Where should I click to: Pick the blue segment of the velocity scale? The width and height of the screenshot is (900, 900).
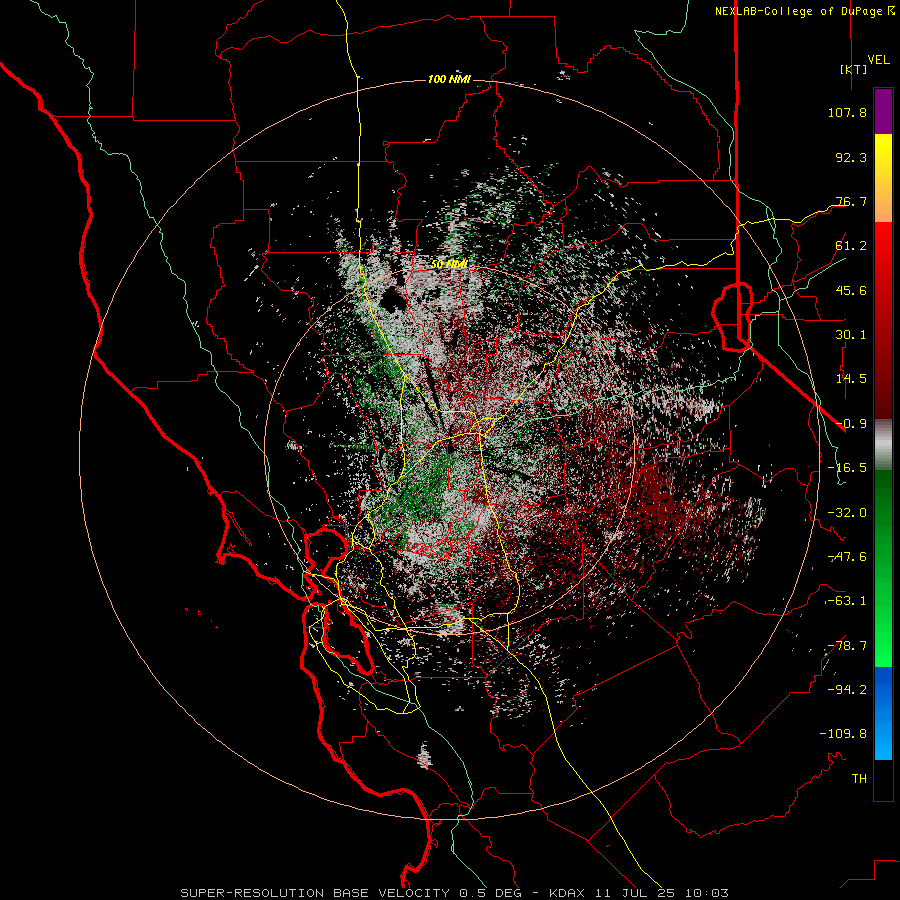click(x=883, y=713)
